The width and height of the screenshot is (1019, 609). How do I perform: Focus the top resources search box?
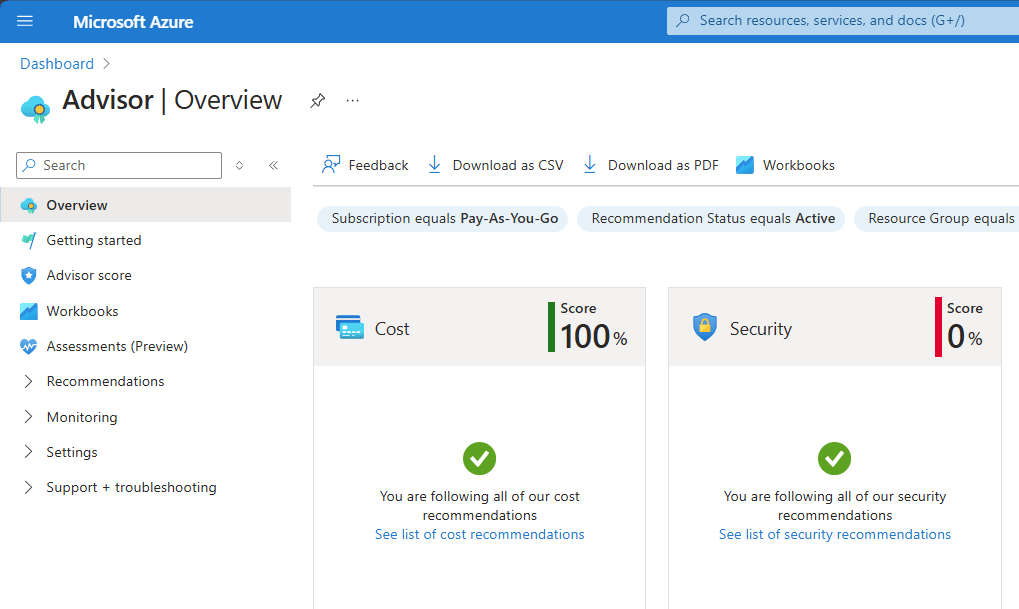(843, 21)
